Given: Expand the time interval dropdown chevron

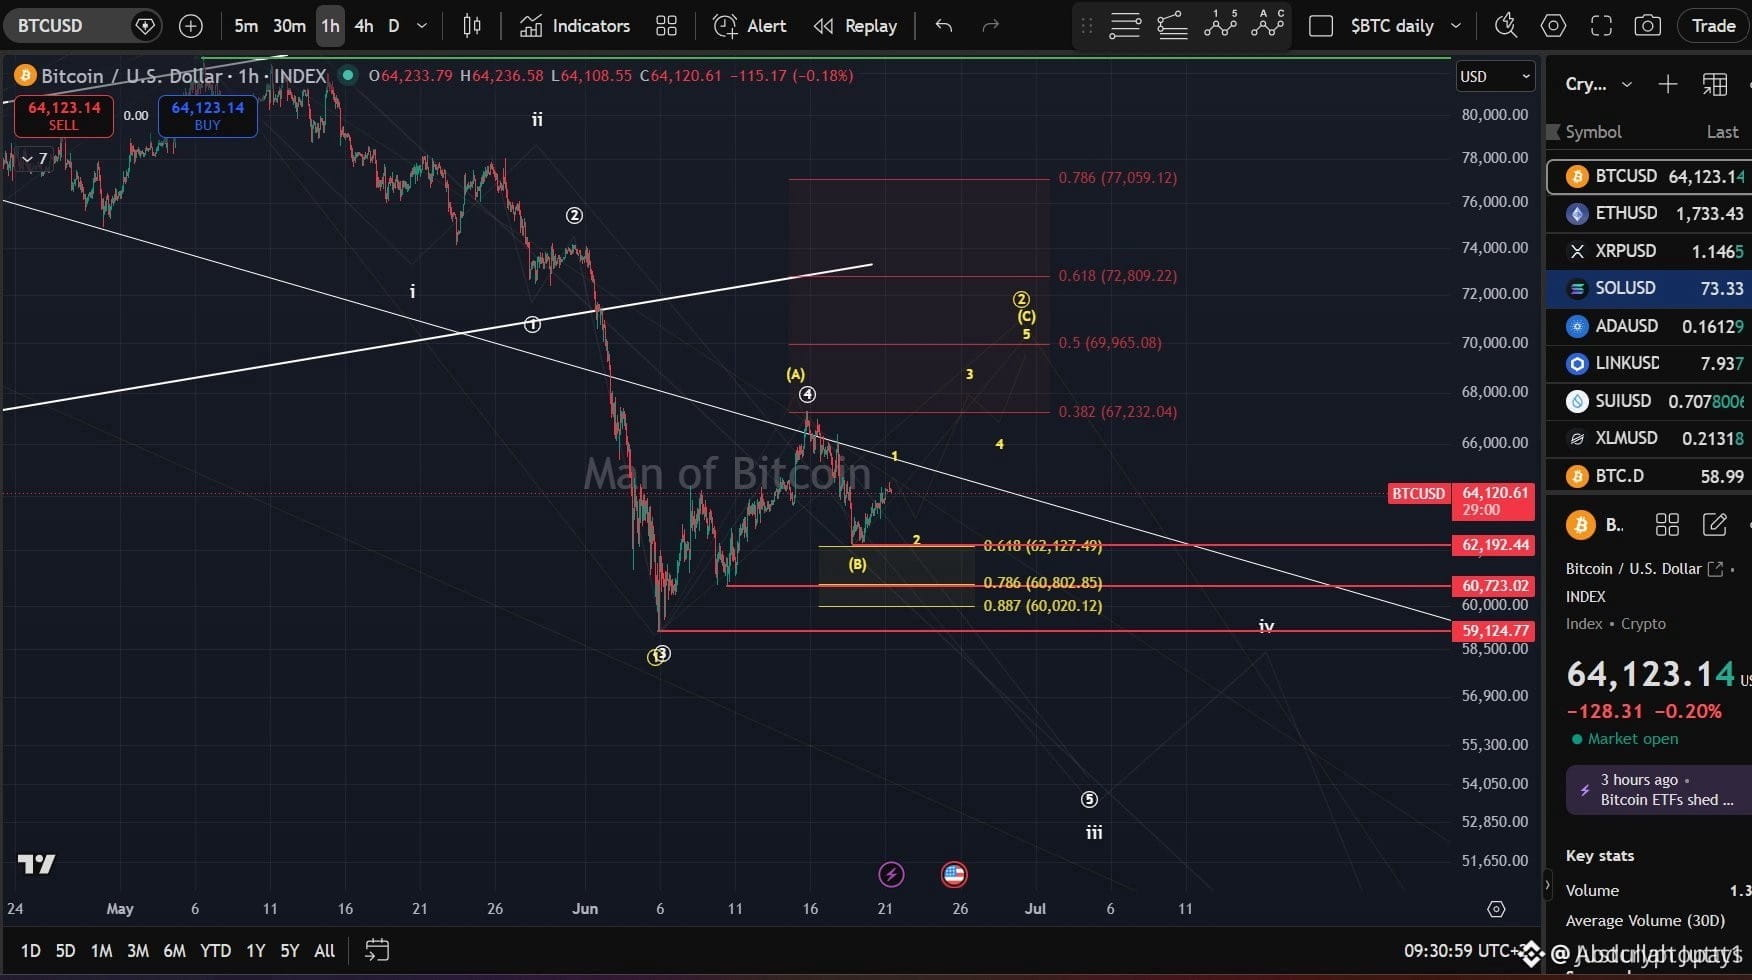Looking at the screenshot, I should point(422,26).
